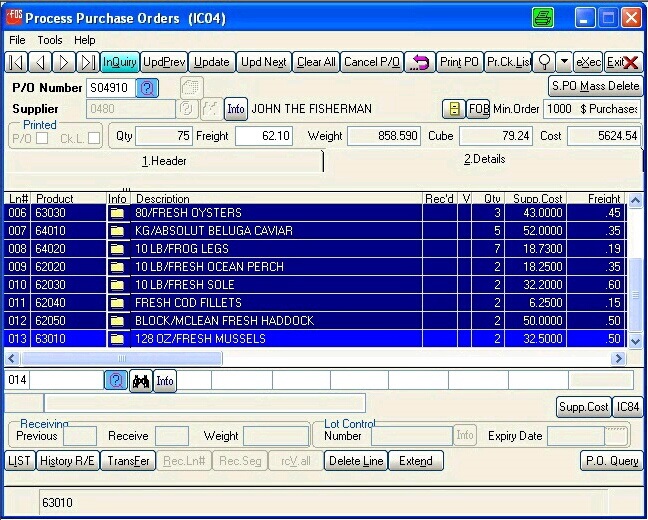Click the Freight input field
The image size is (648, 520).
264,136
